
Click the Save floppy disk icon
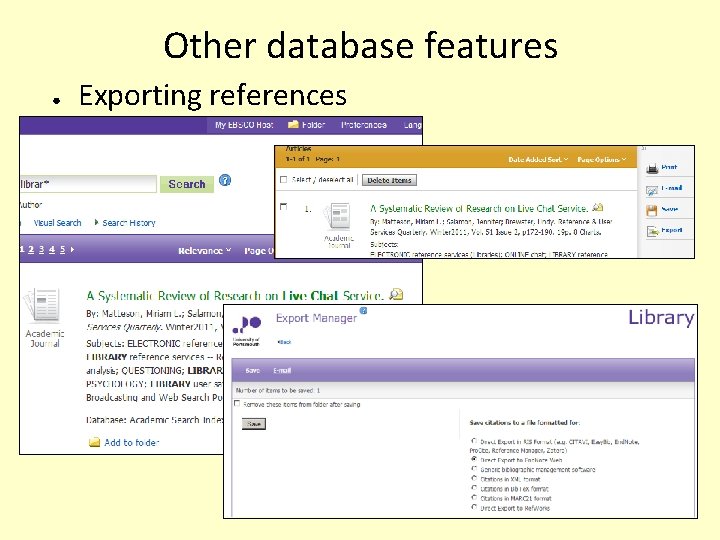(652, 210)
